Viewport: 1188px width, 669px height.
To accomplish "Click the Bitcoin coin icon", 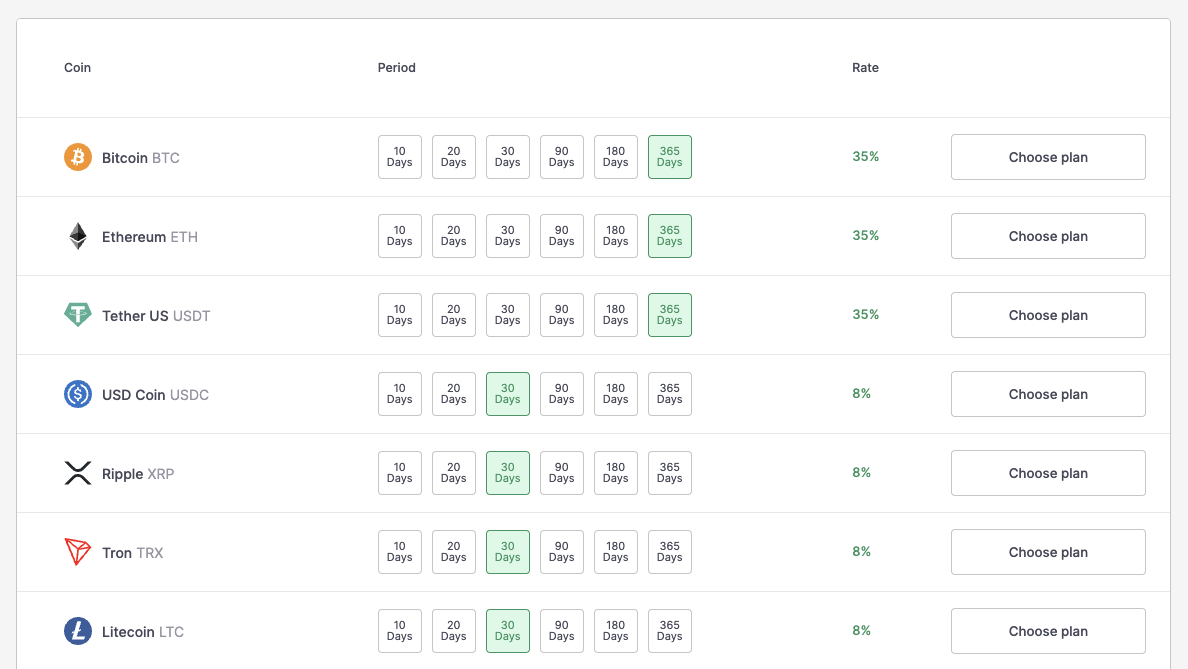I will [x=78, y=157].
